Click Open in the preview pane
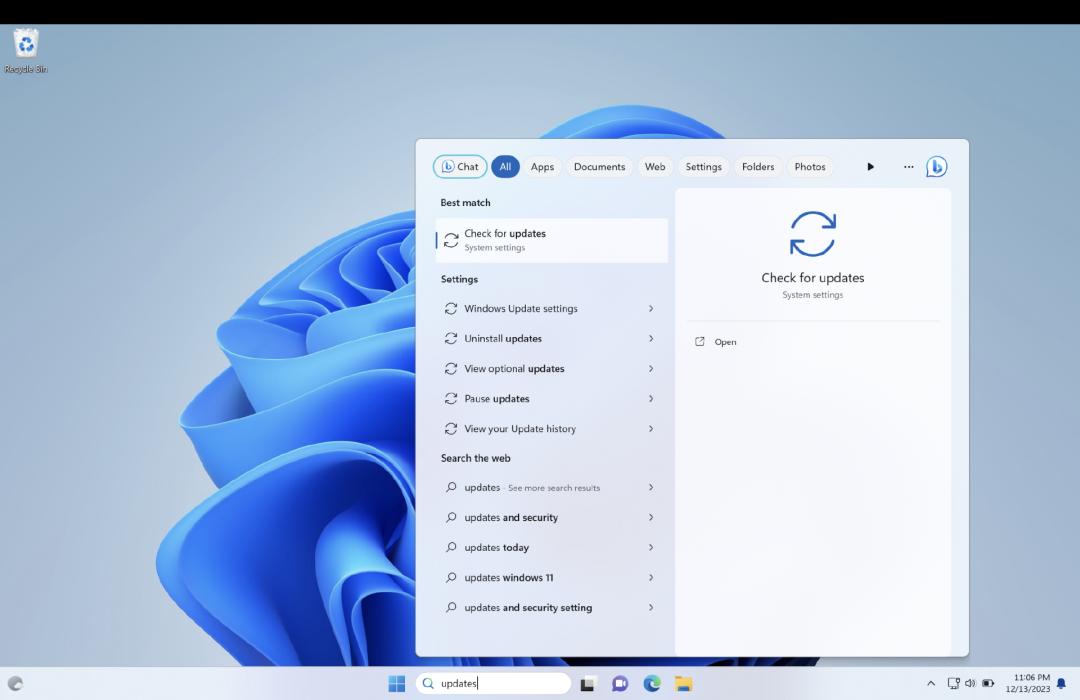Screen dimensions: 1080x700 point(725,342)
